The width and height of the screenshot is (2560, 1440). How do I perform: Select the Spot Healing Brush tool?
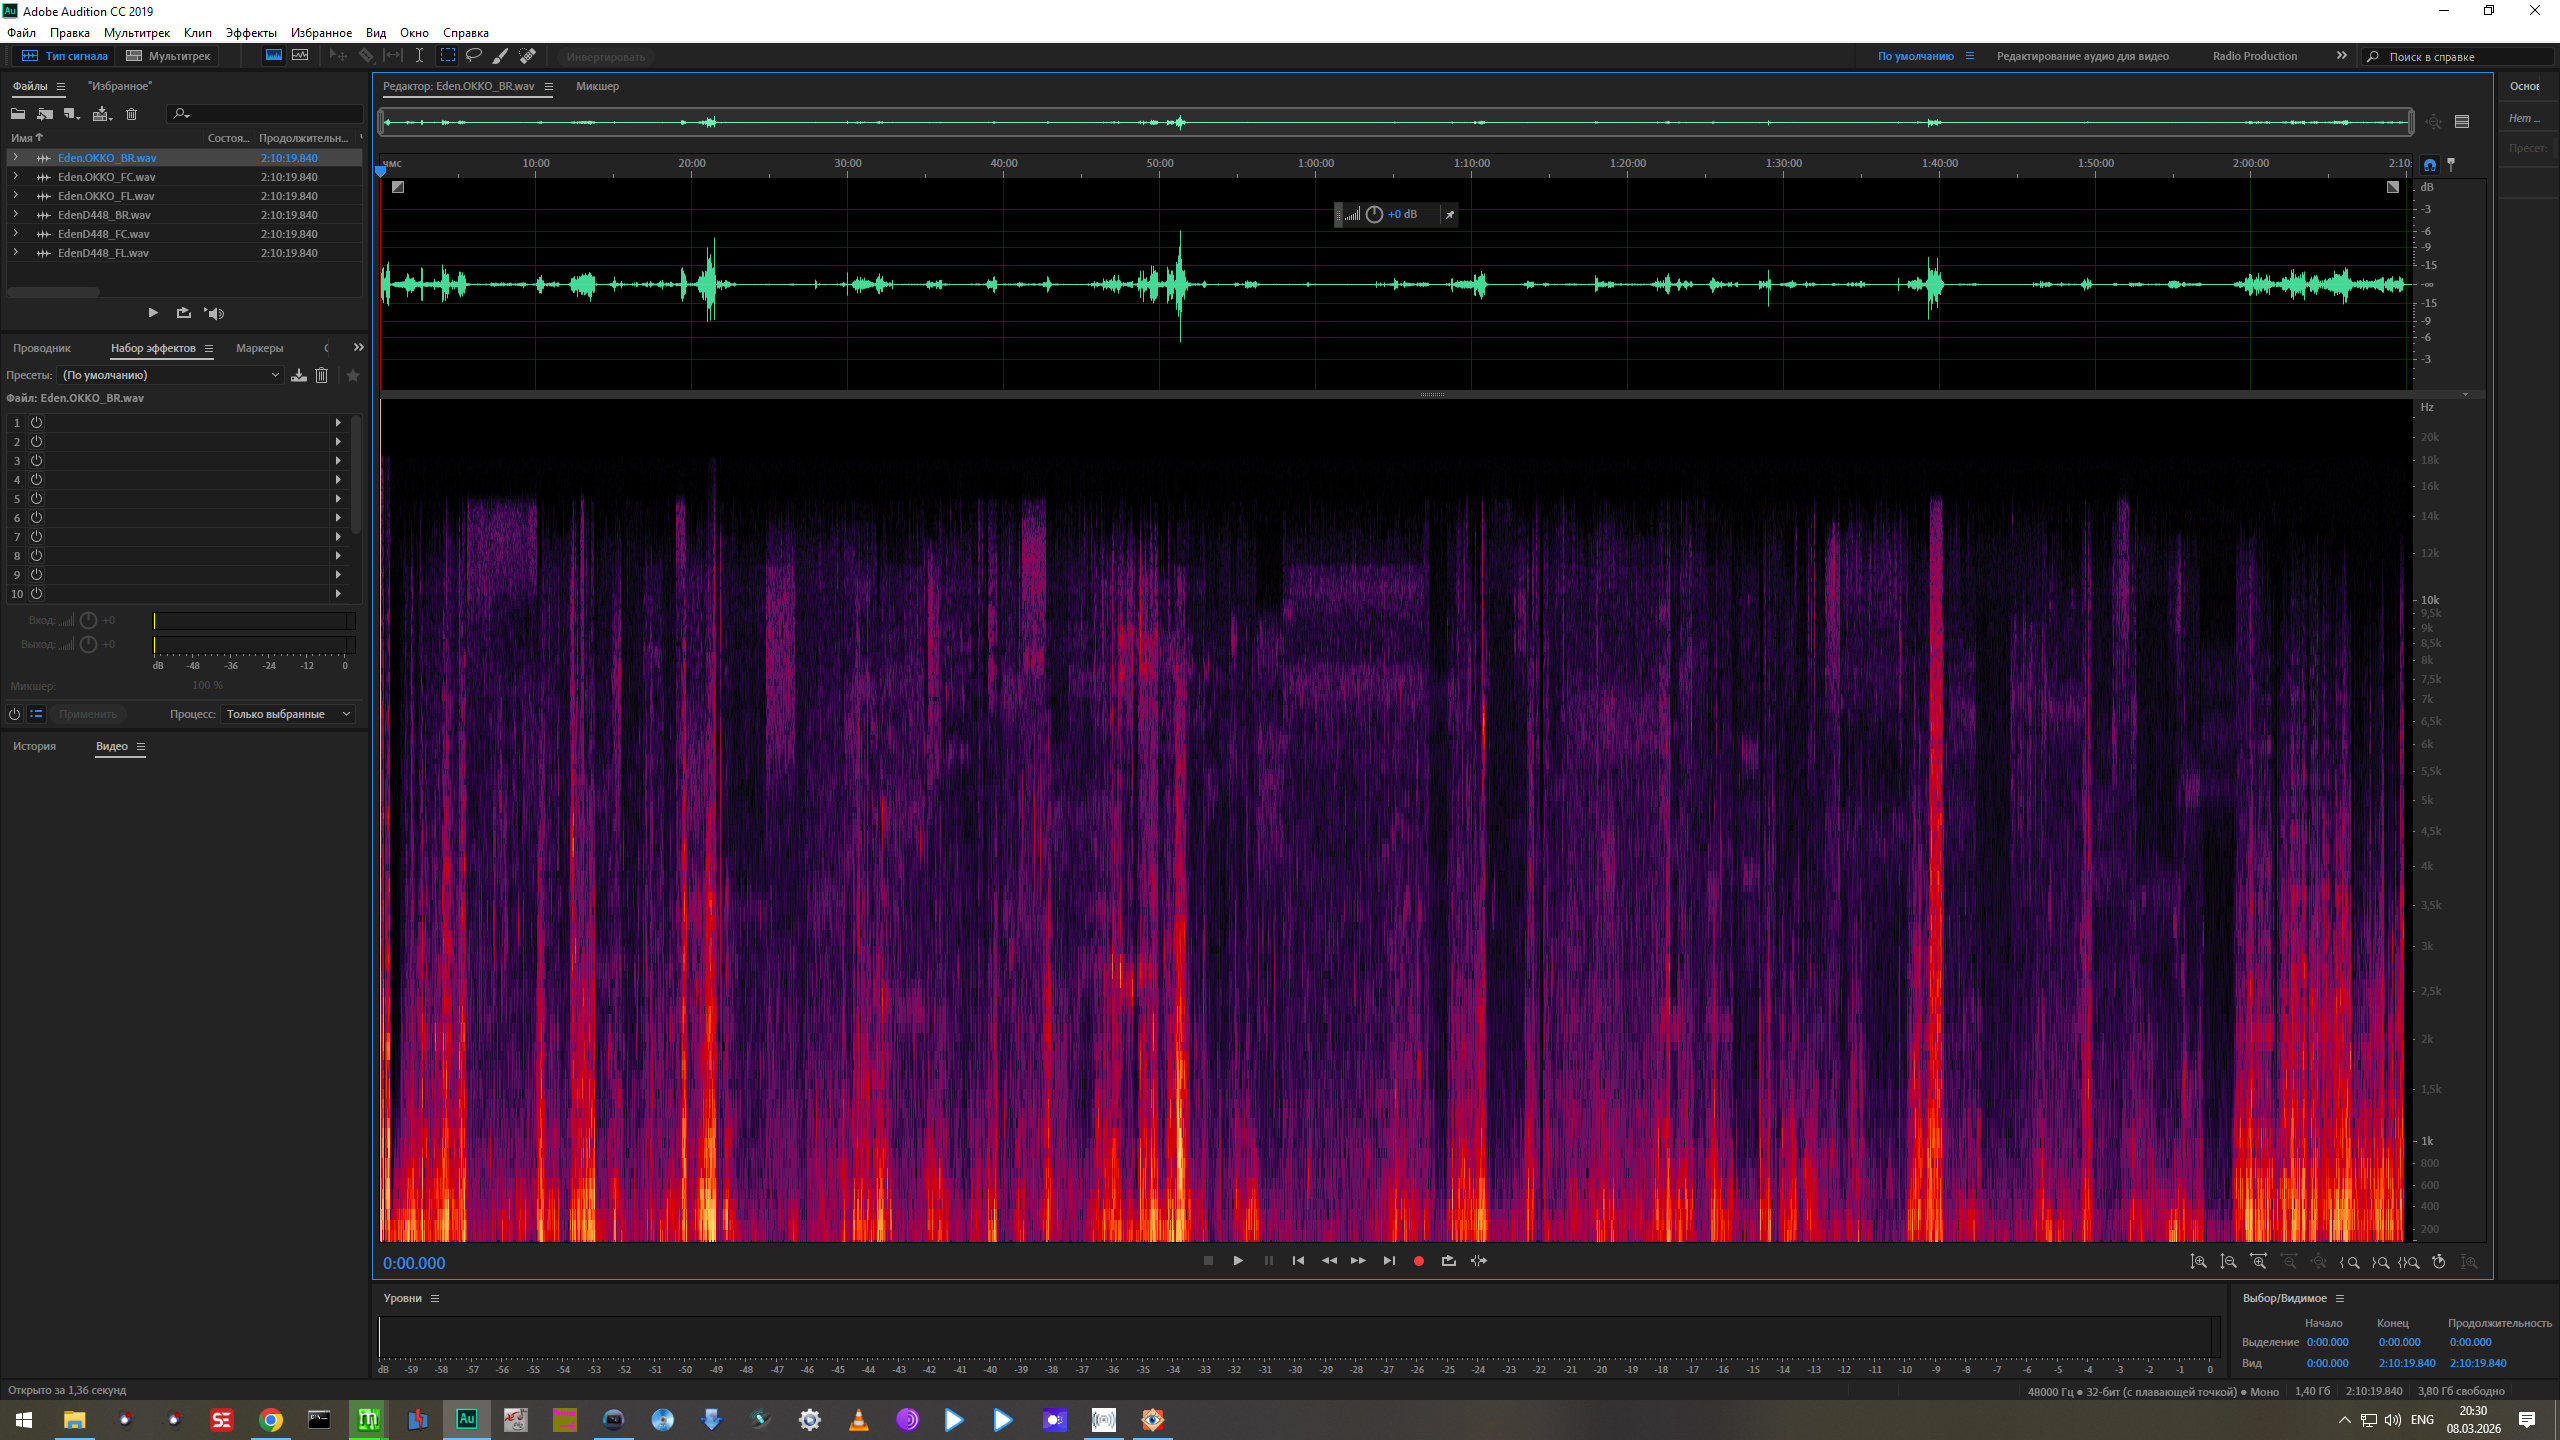click(x=528, y=56)
